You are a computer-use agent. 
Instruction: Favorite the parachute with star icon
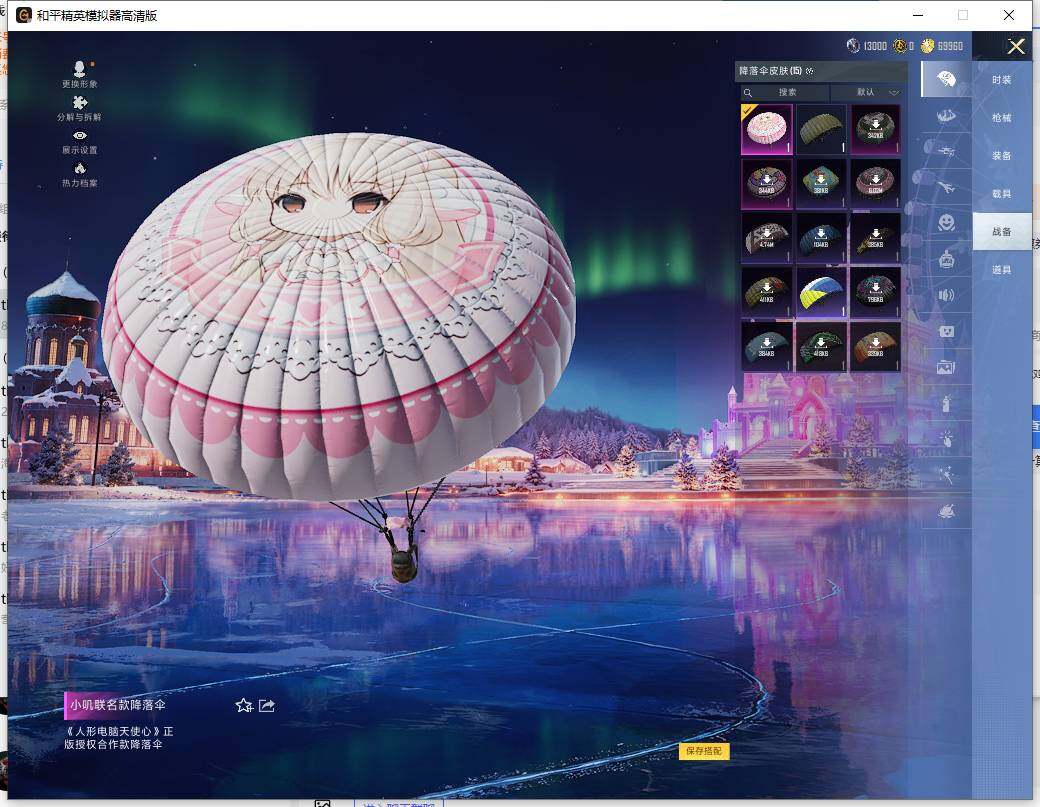pyautogui.click(x=244, y=705)
